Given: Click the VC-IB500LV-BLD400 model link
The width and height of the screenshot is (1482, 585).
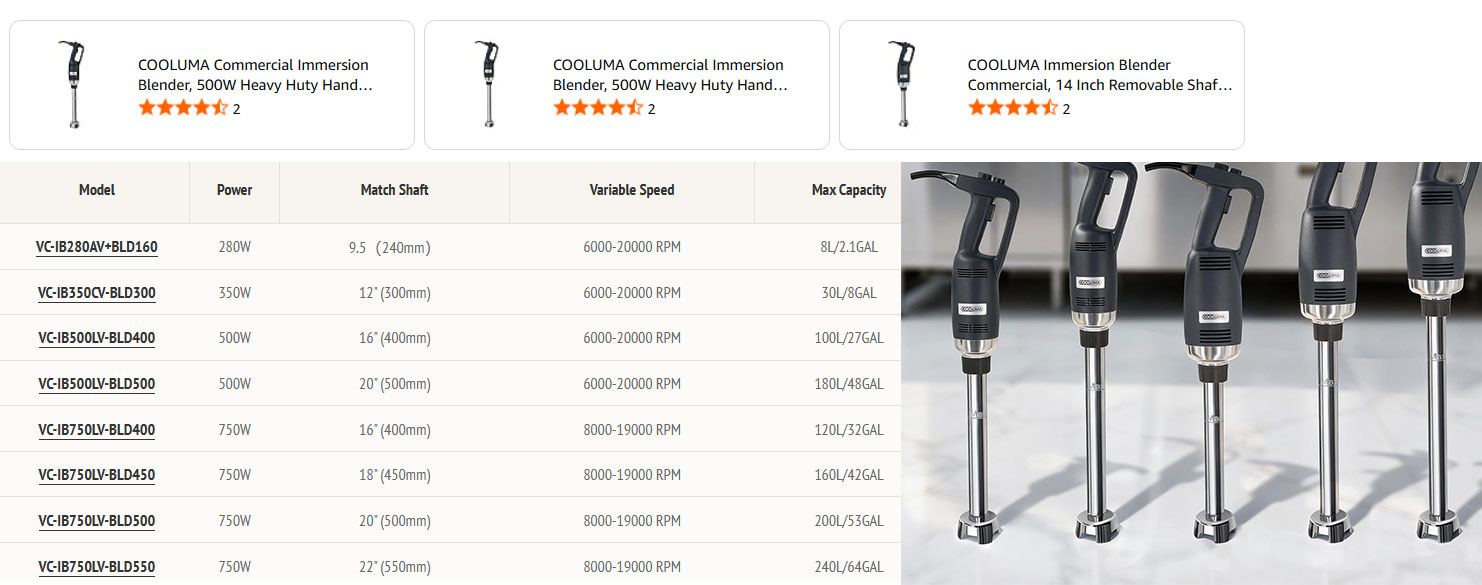Looking at the screenshot, I should point(97,338).
